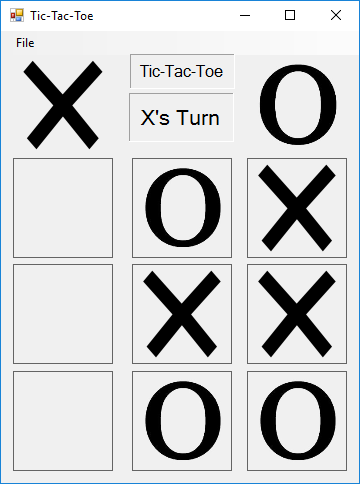Open the File menu
This screenshot has width=360, height=484.
pyautogui.click(x=25, y=43)
